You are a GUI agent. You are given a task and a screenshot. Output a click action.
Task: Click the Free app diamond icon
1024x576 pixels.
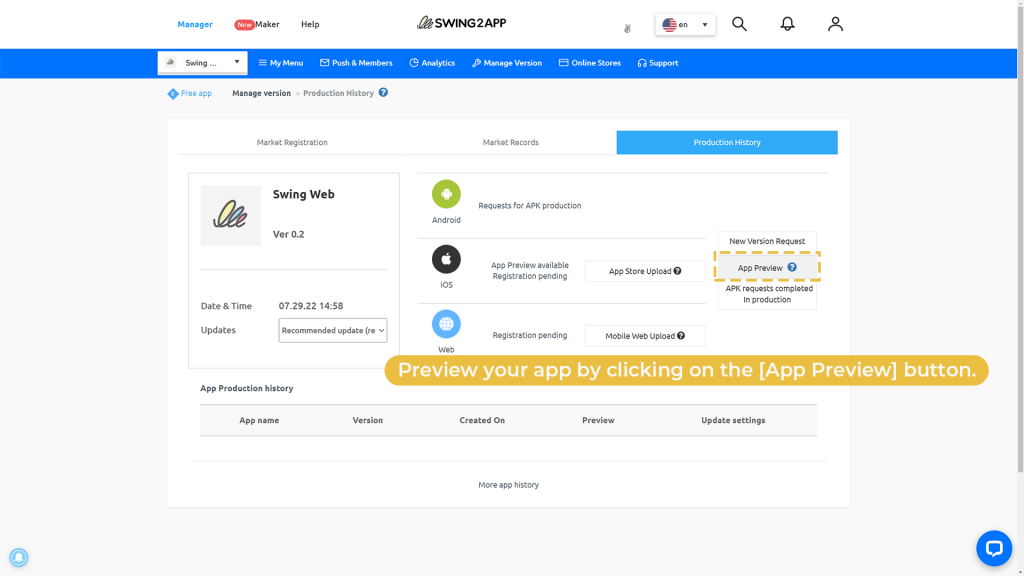pos(172,93)
